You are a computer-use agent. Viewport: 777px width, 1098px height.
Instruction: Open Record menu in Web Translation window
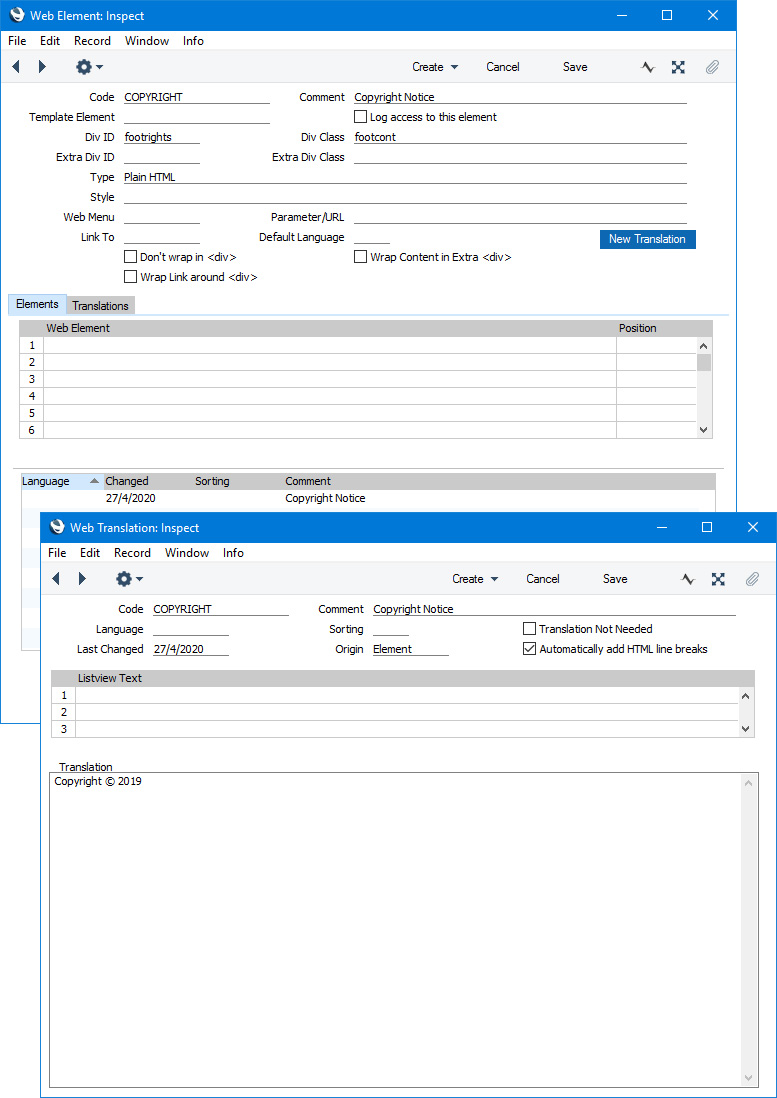tap(132, 553)
